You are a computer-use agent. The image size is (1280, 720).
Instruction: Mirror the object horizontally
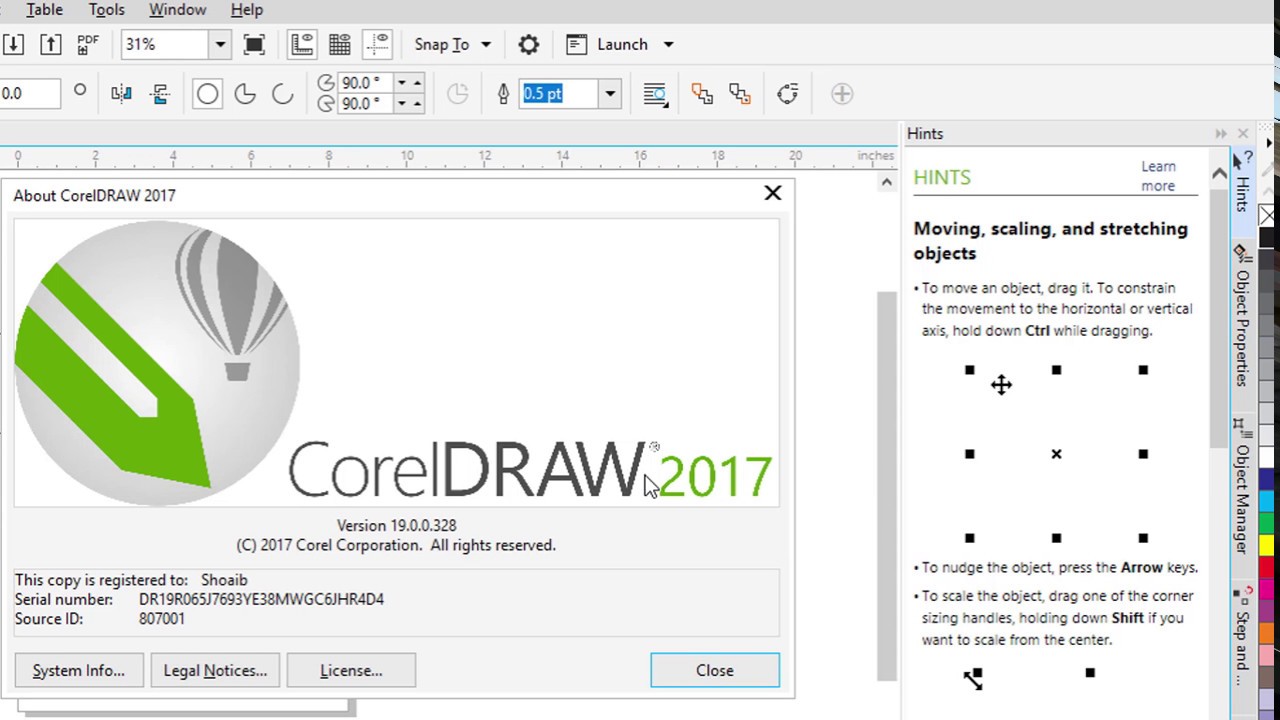[x=121, y=94]
